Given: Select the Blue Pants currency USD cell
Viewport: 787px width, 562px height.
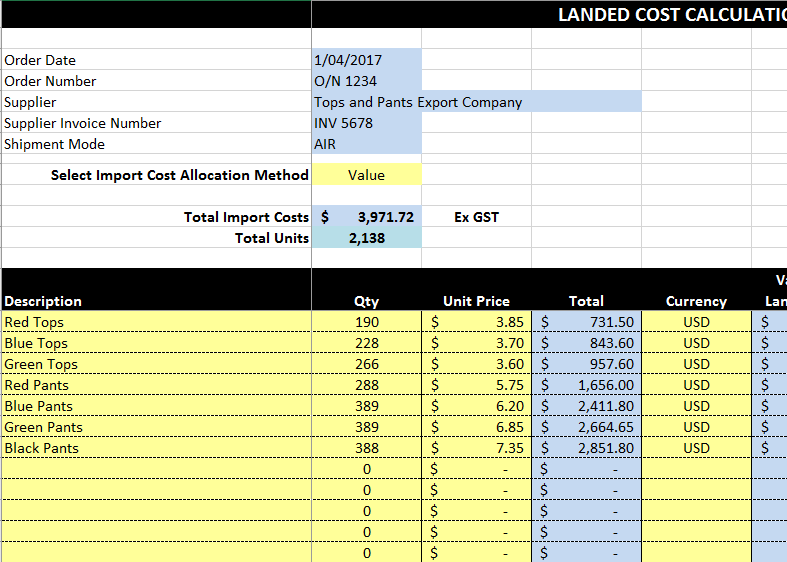Looking at the screenshot, I should coord(696,406).
